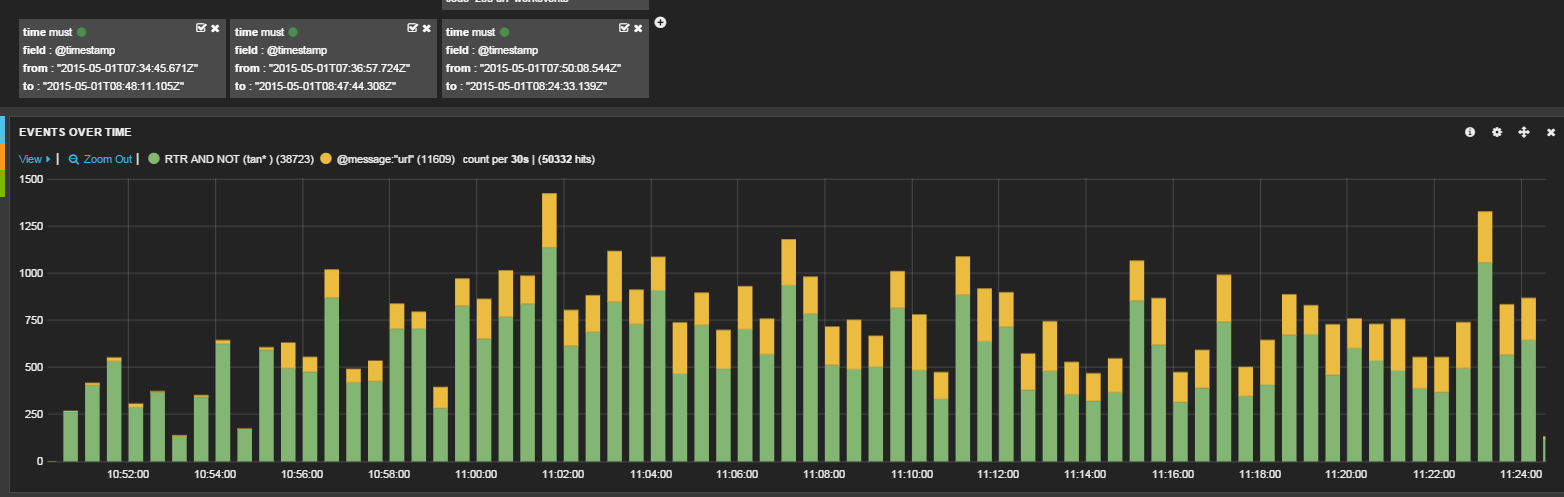Click the yellow @message:"url" legend dot

click(x=326, y=159)
